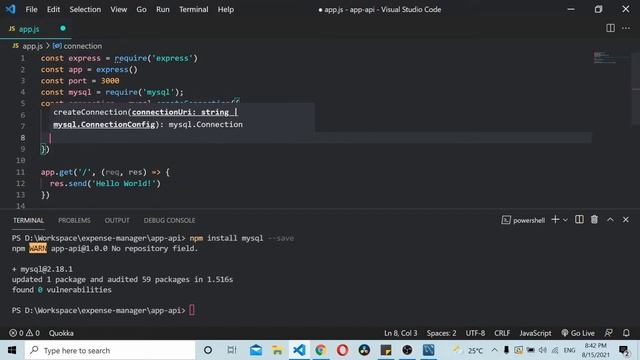This screenshot has height=360, width=640.
Task: Open Opera browser from the taskbar
Action: tap(342, 350)
